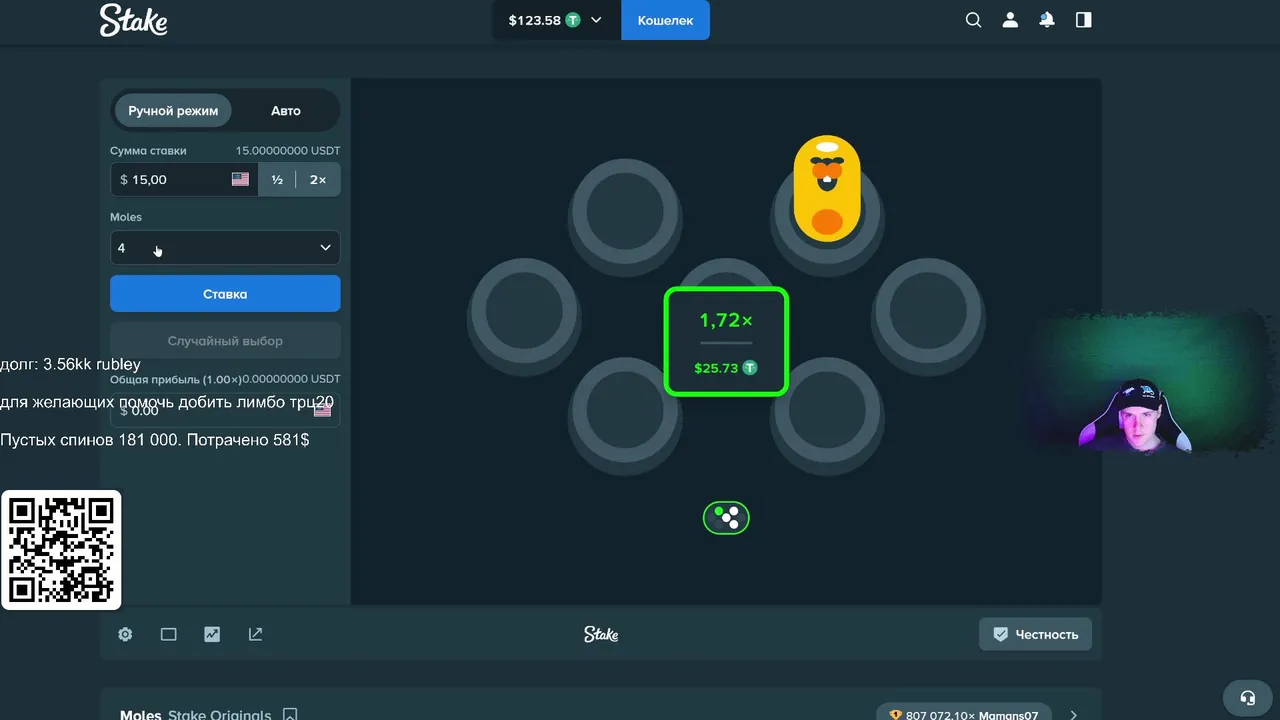1280x720 pixels.
Task: Halve the bet with ½ button
Action: [x=277, y=180]
